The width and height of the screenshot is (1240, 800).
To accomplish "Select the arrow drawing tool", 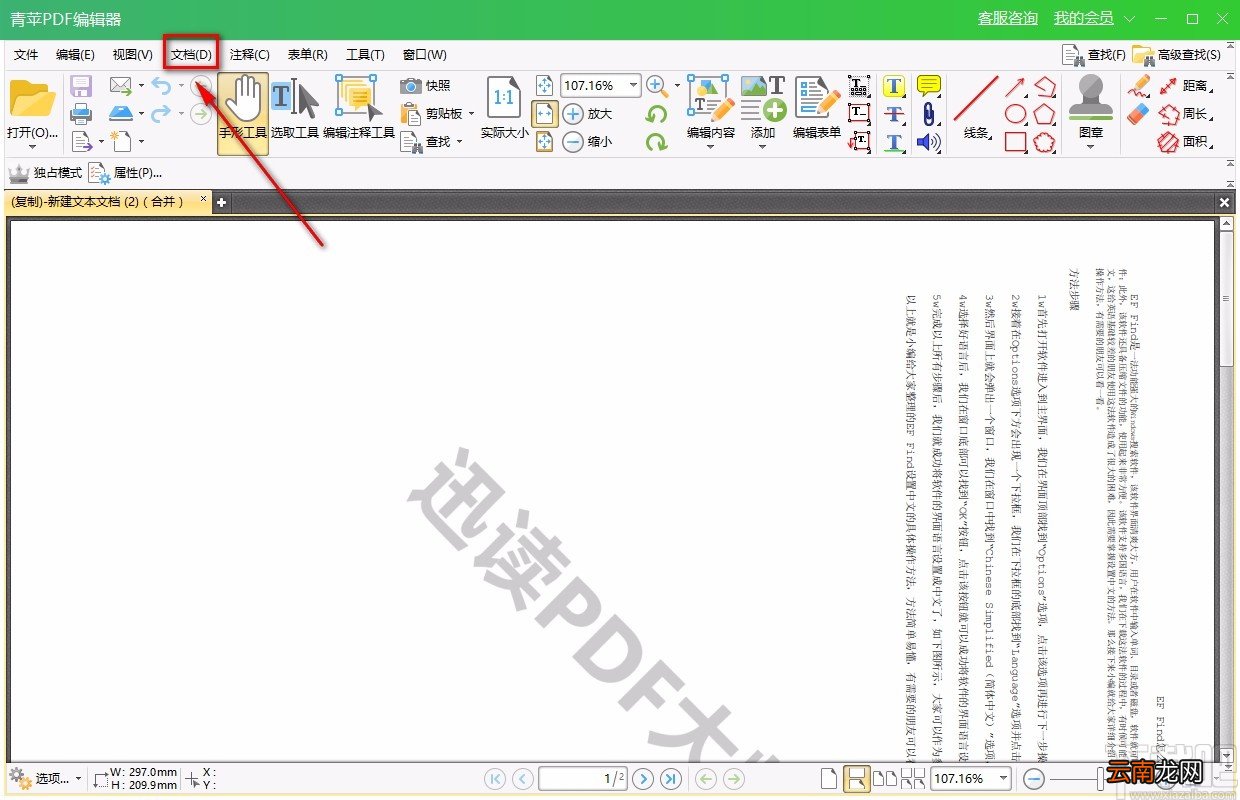I will [1015, 86].
